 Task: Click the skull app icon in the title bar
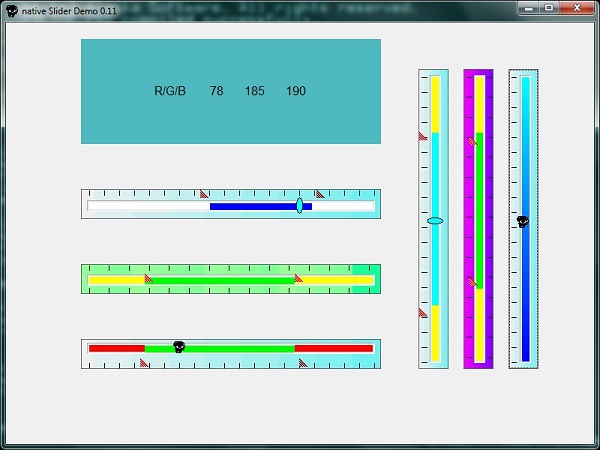[x=11, y=9]
